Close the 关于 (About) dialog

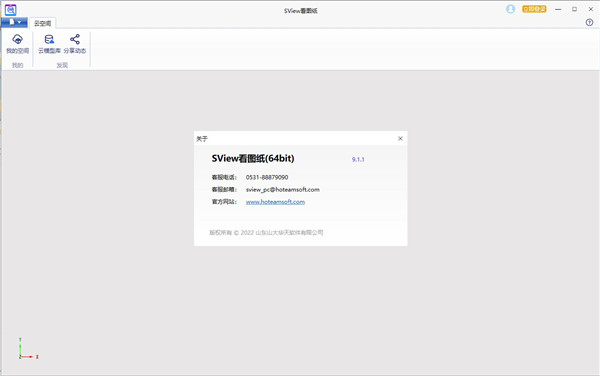[x=400, y=138]
